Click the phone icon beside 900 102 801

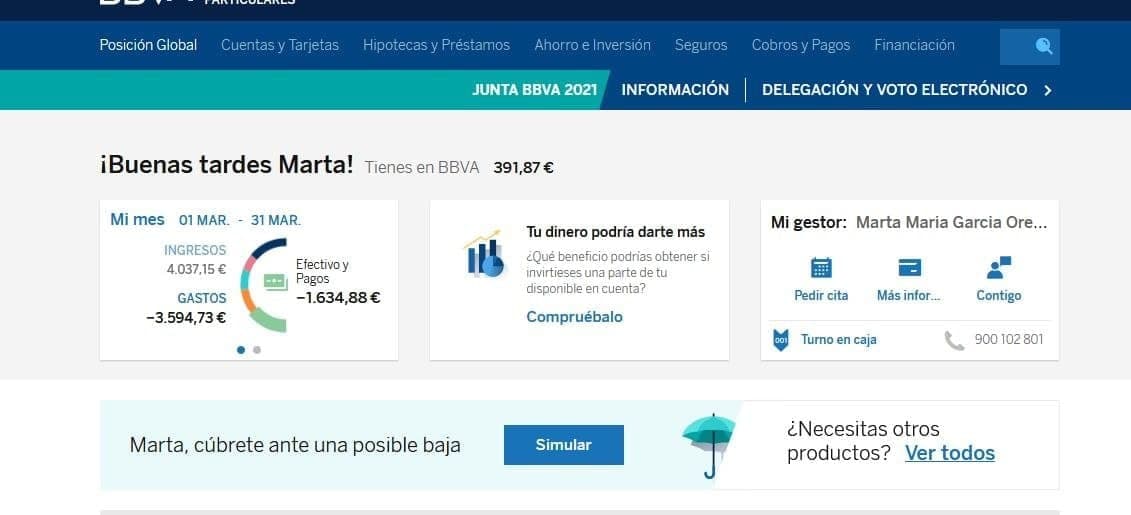pyautogui.click(x=954, y=340)
